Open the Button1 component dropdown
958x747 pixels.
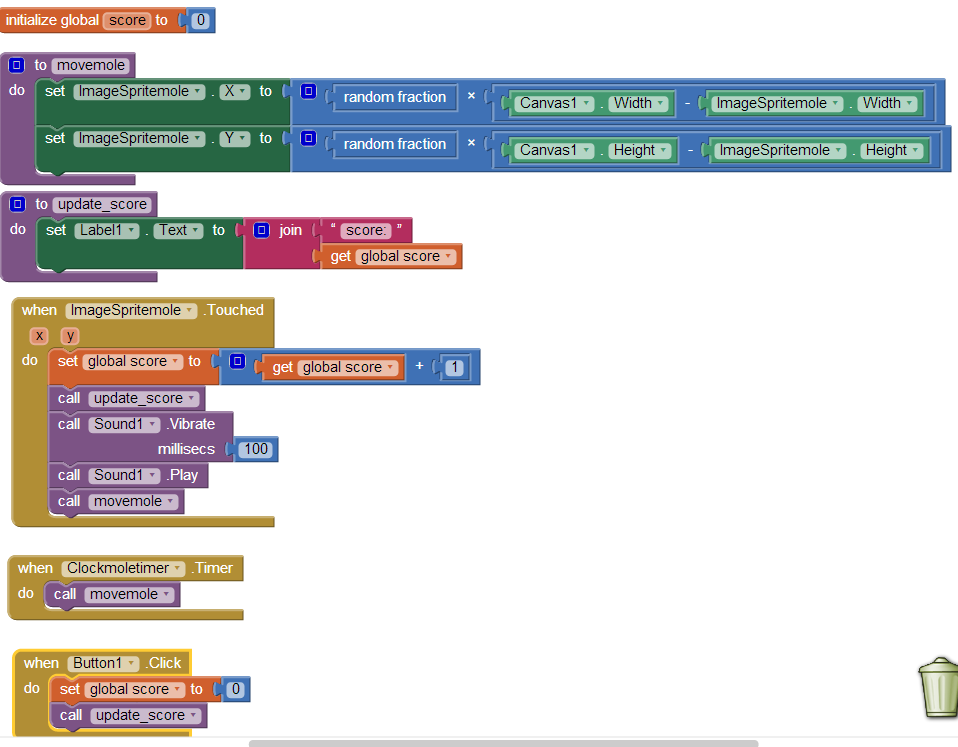[x=103, y=663]
